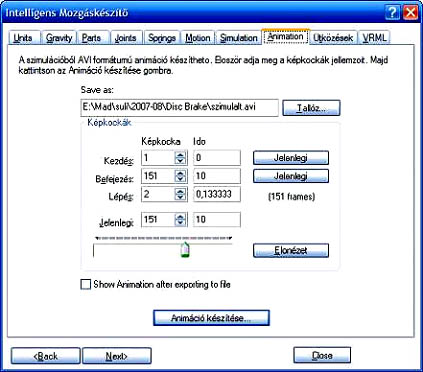Select the Animation tab

[x=286, y=36]
